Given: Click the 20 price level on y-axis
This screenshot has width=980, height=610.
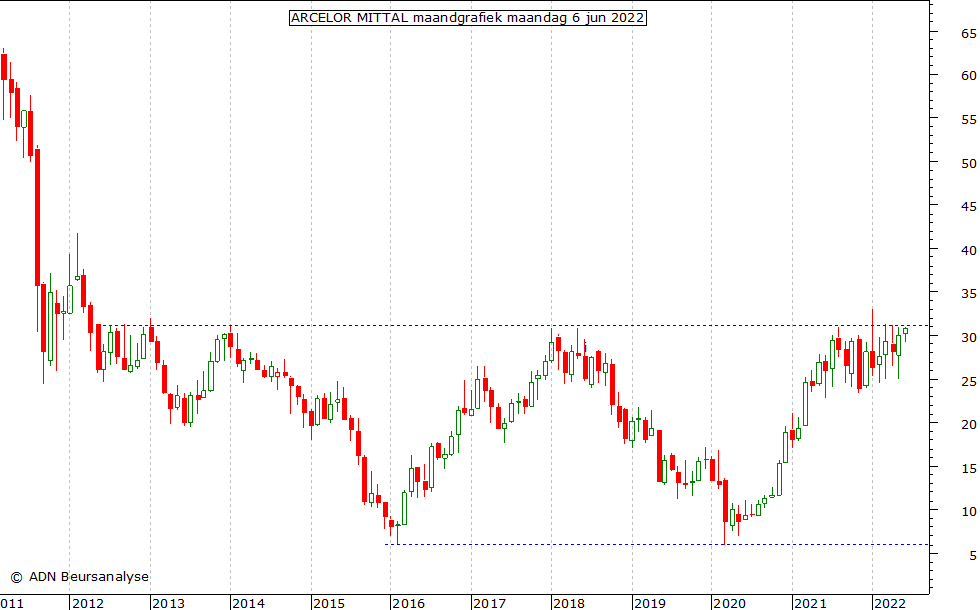Looking at the screenshot, I should (x=969, y=424).
